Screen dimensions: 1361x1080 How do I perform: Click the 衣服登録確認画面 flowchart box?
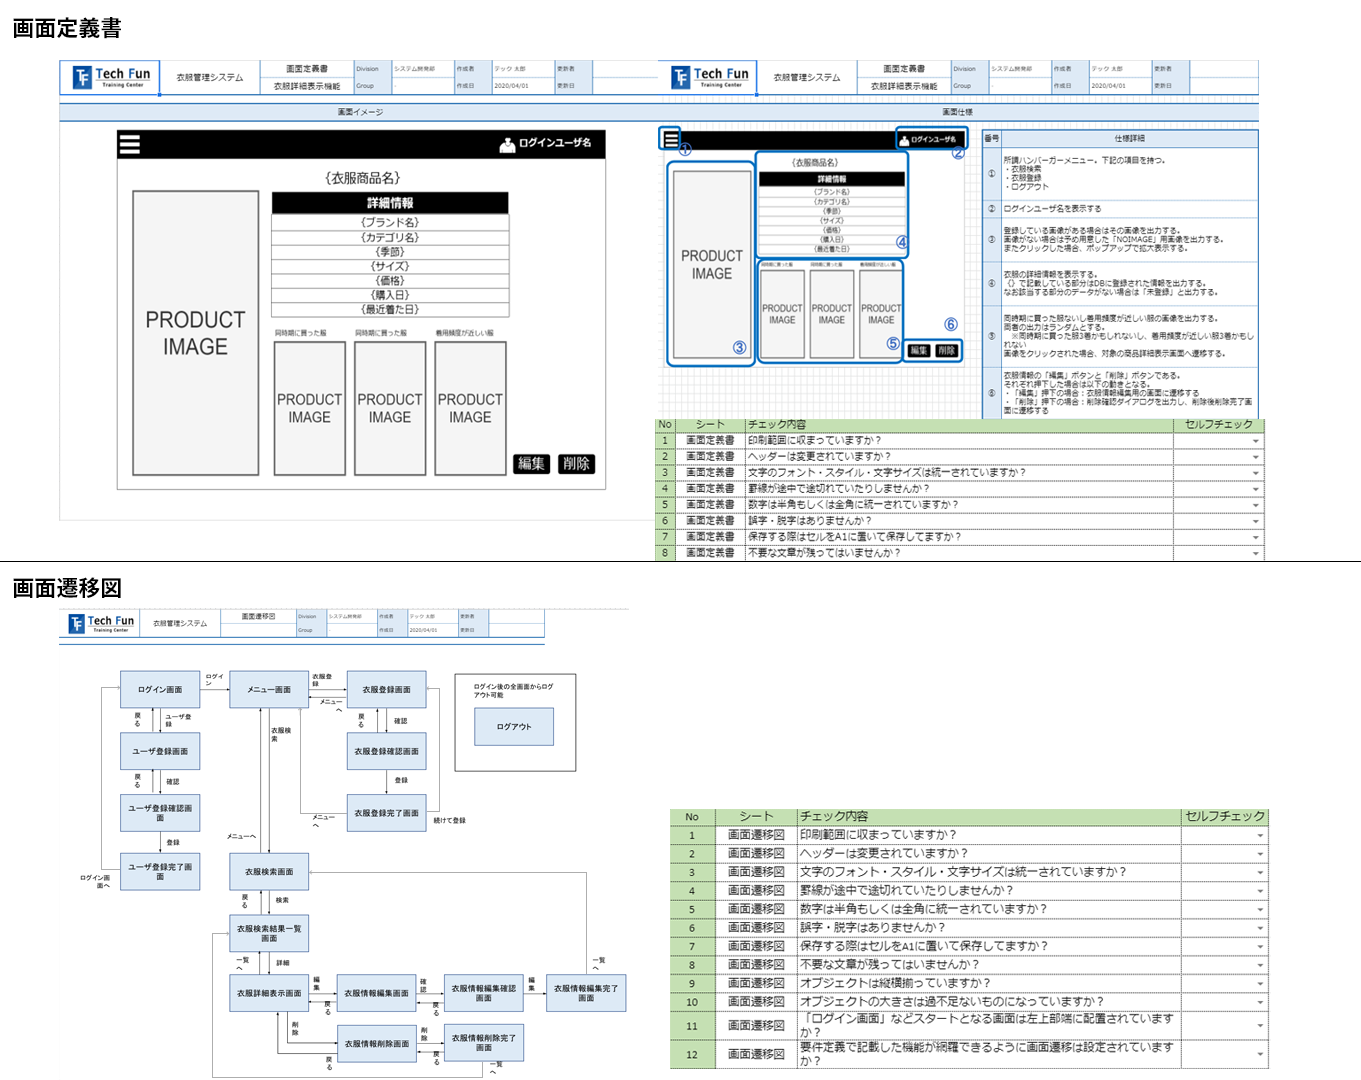point(386,751)
